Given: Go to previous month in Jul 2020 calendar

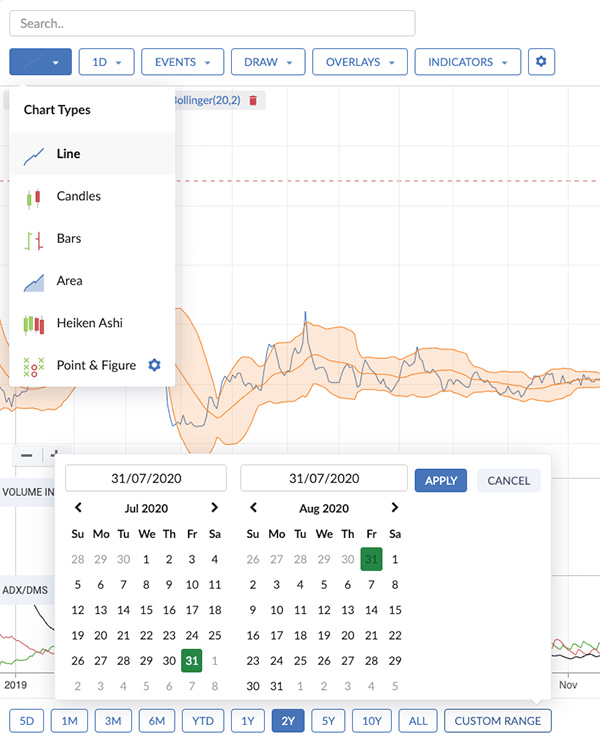Looking at the screenshot, I should (78, 508).
